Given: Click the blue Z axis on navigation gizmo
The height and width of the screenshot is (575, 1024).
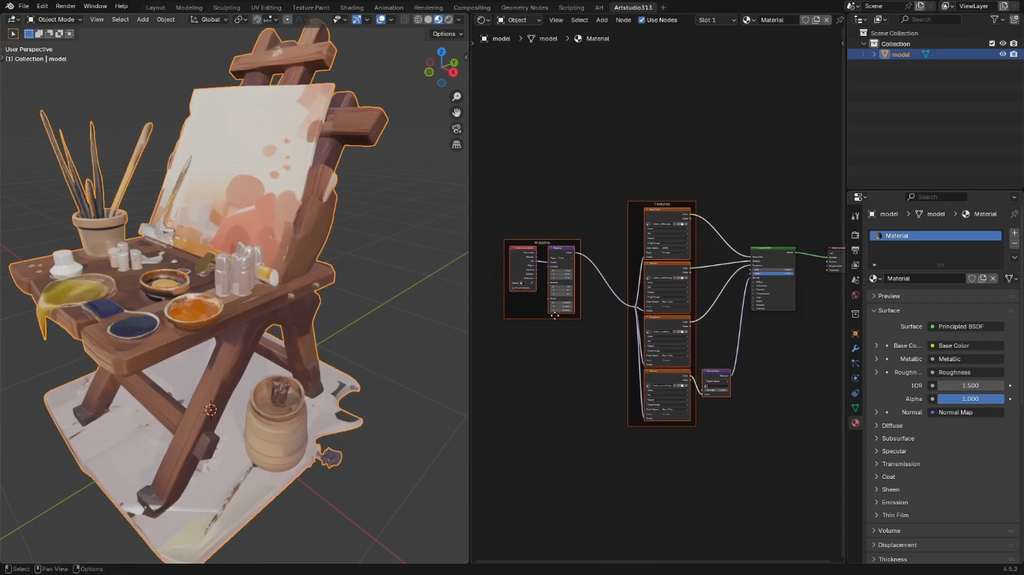Looking at the screenshot, I should tap(441, 52).
